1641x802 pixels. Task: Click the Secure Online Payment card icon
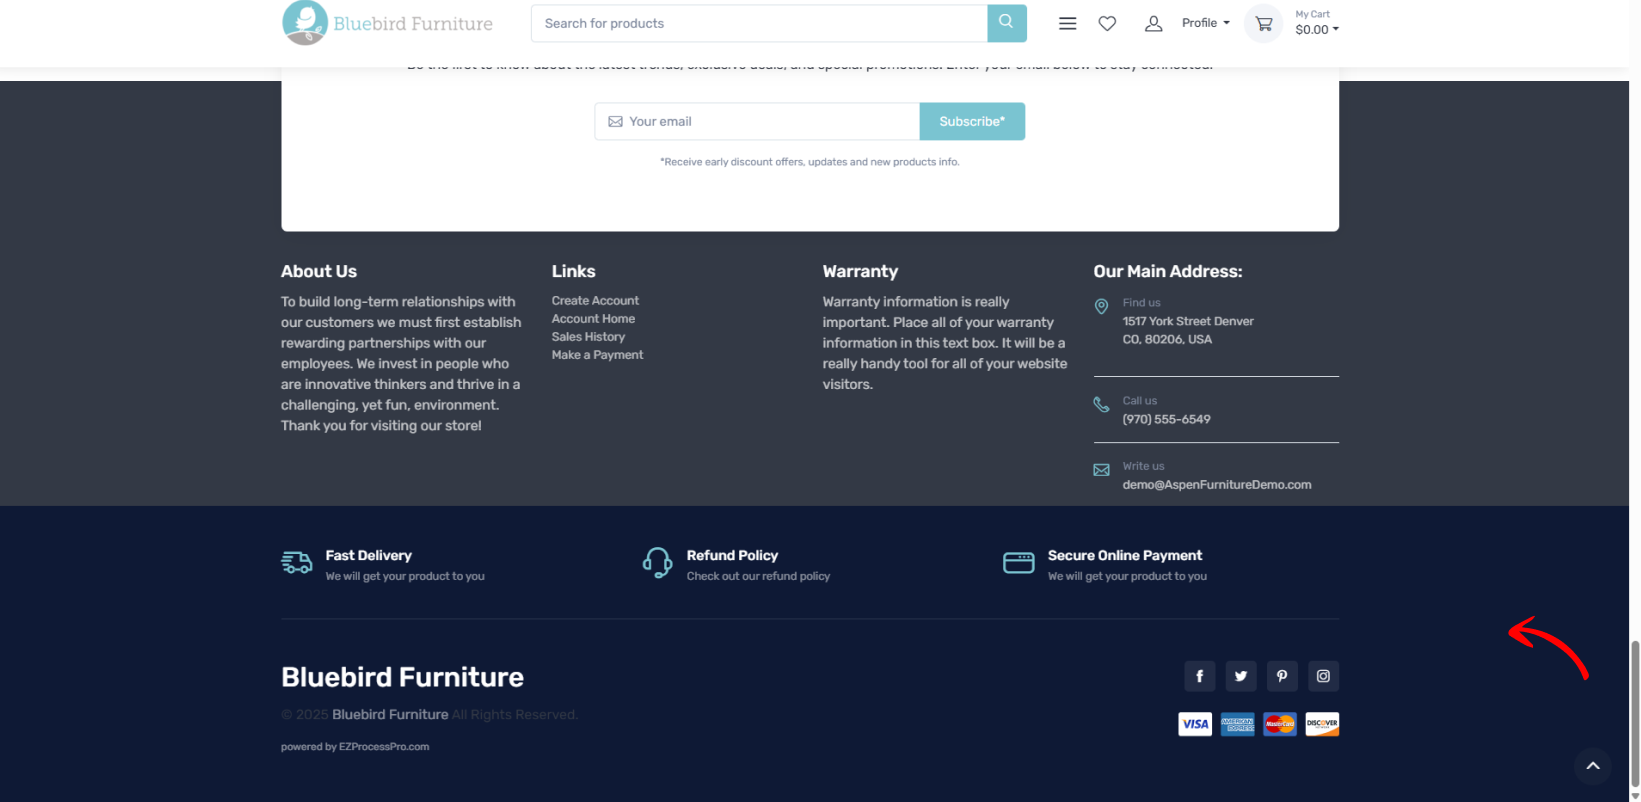pos(1018,563)
